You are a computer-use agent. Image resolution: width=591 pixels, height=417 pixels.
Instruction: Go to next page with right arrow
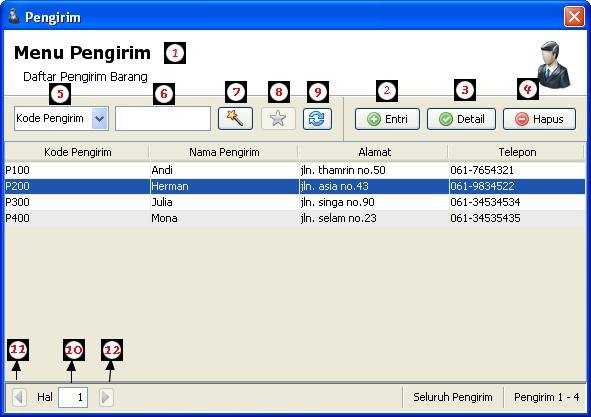coord(106,397)
